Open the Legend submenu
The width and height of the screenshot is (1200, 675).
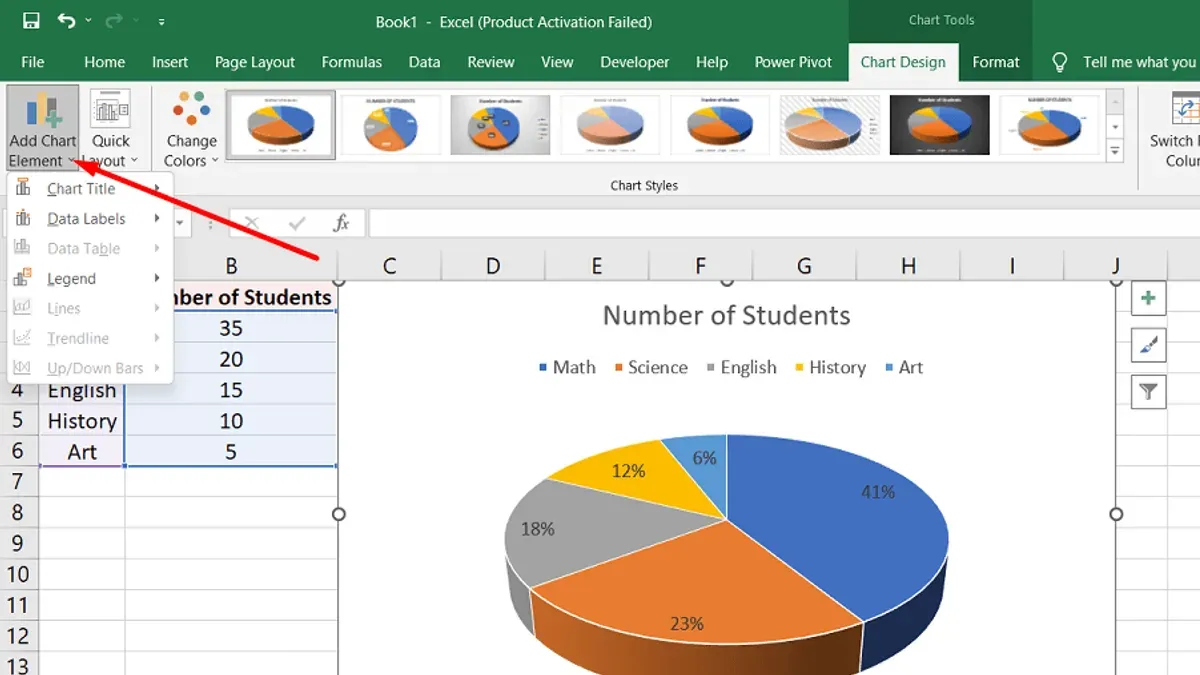[90, 279]
